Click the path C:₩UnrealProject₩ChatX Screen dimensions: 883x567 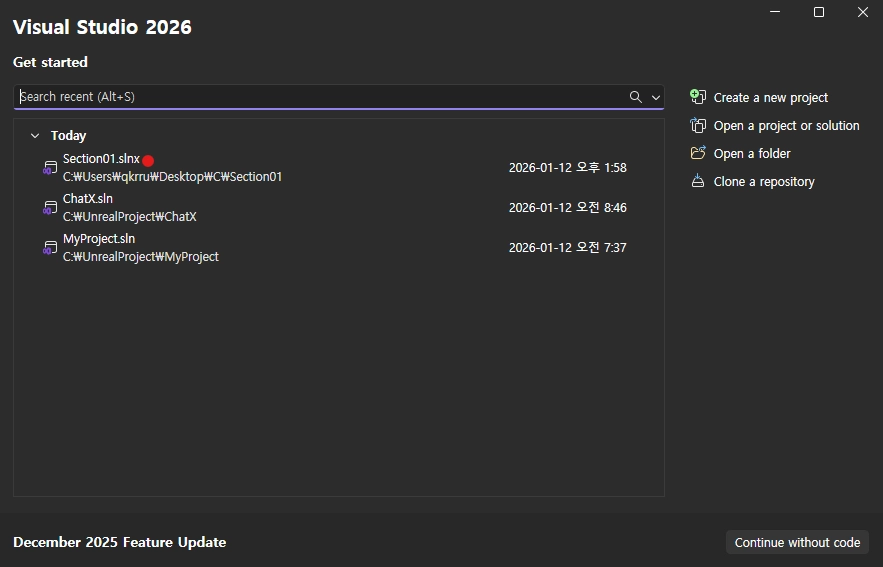[x=130, y=217]
